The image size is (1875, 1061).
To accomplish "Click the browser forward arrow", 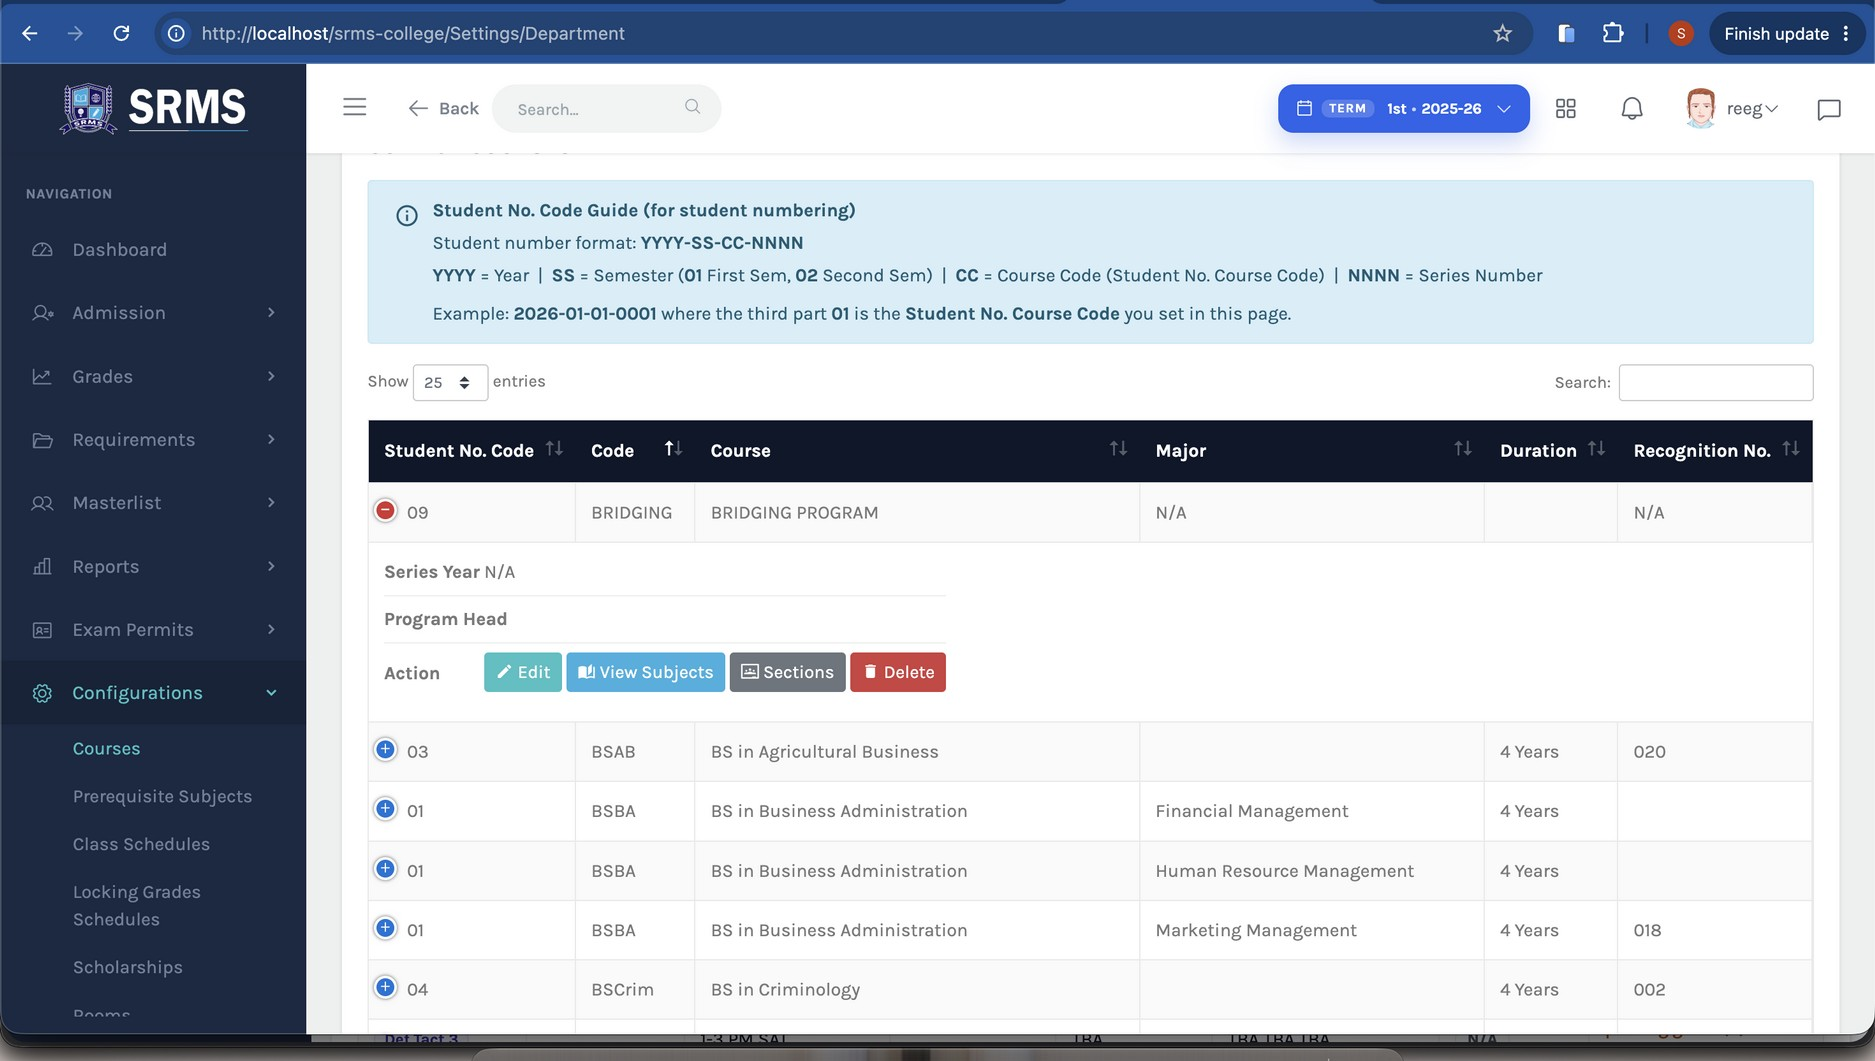I will pyautogui.click(x=75, y=33).
